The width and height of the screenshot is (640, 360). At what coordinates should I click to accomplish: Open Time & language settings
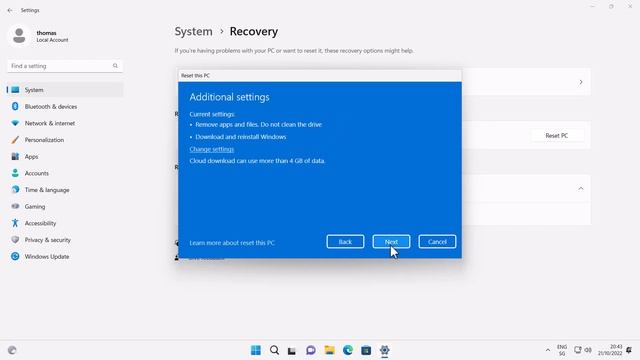64,190
